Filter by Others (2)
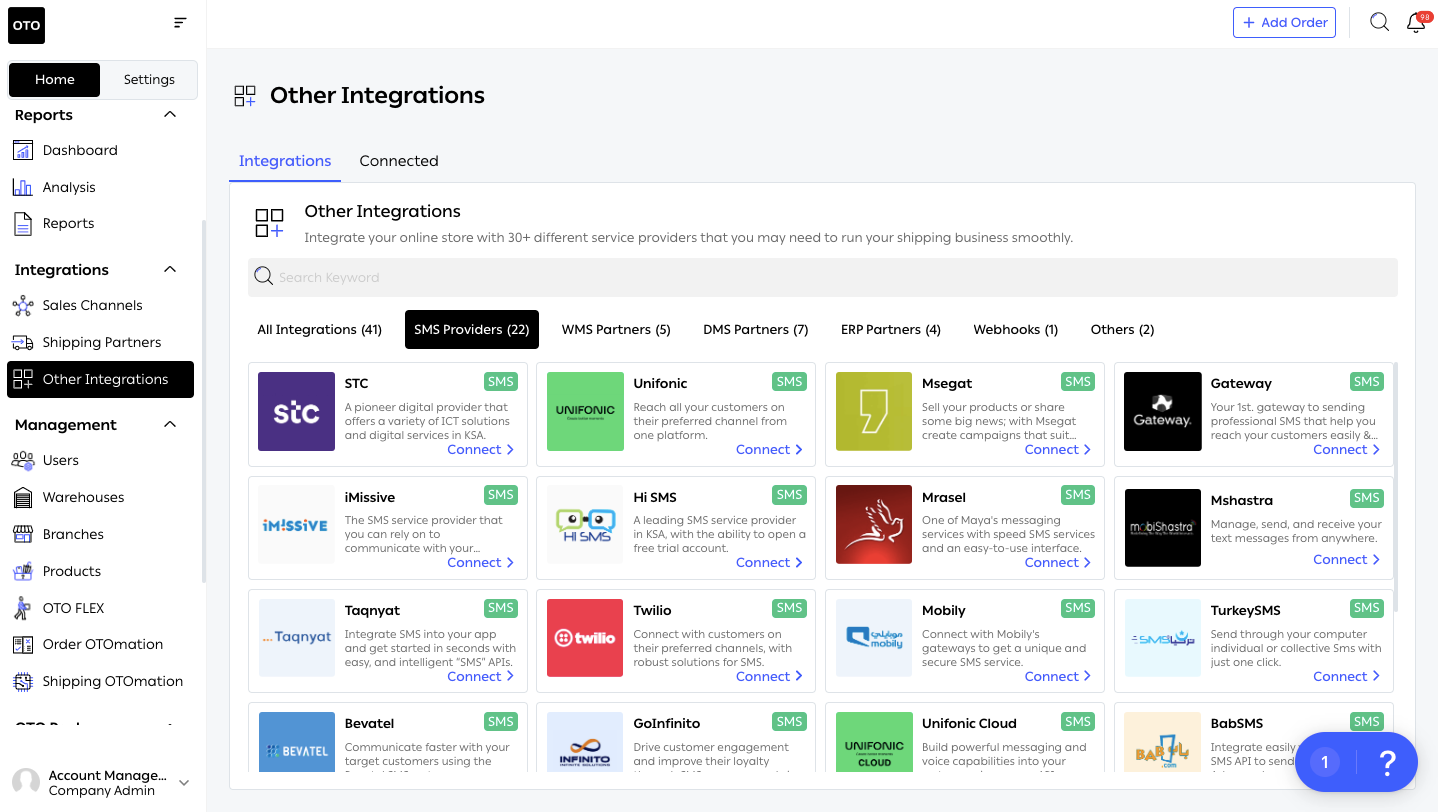1438x812 pixels. [x=1122, y=329]
